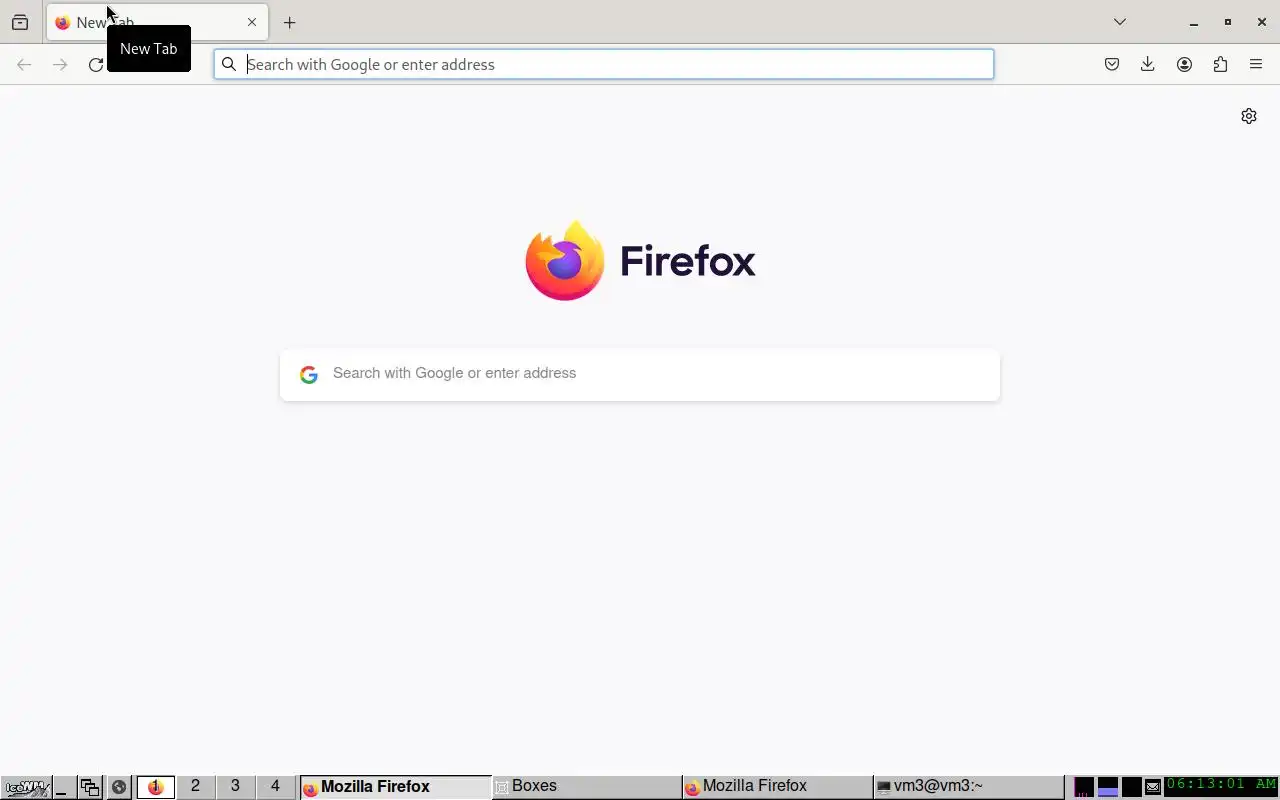Focus the top address bar field
Viewport: 1280px width, 800px height.
pyautogui.click(x=603, y=64)
